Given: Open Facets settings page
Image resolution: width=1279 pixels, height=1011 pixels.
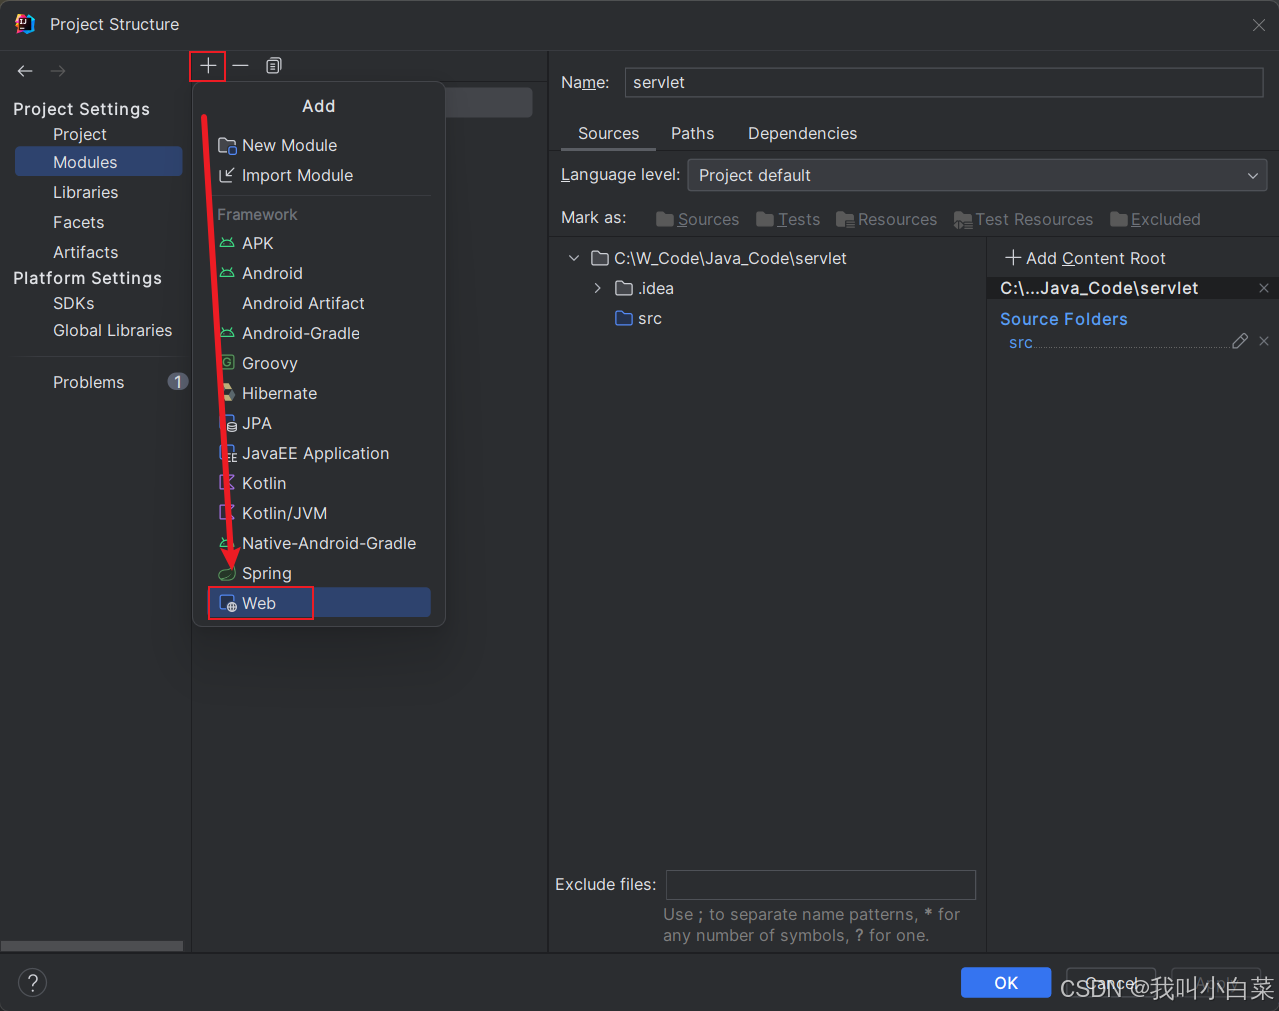Looking at the screenshot, I should [x=78, y=222].
